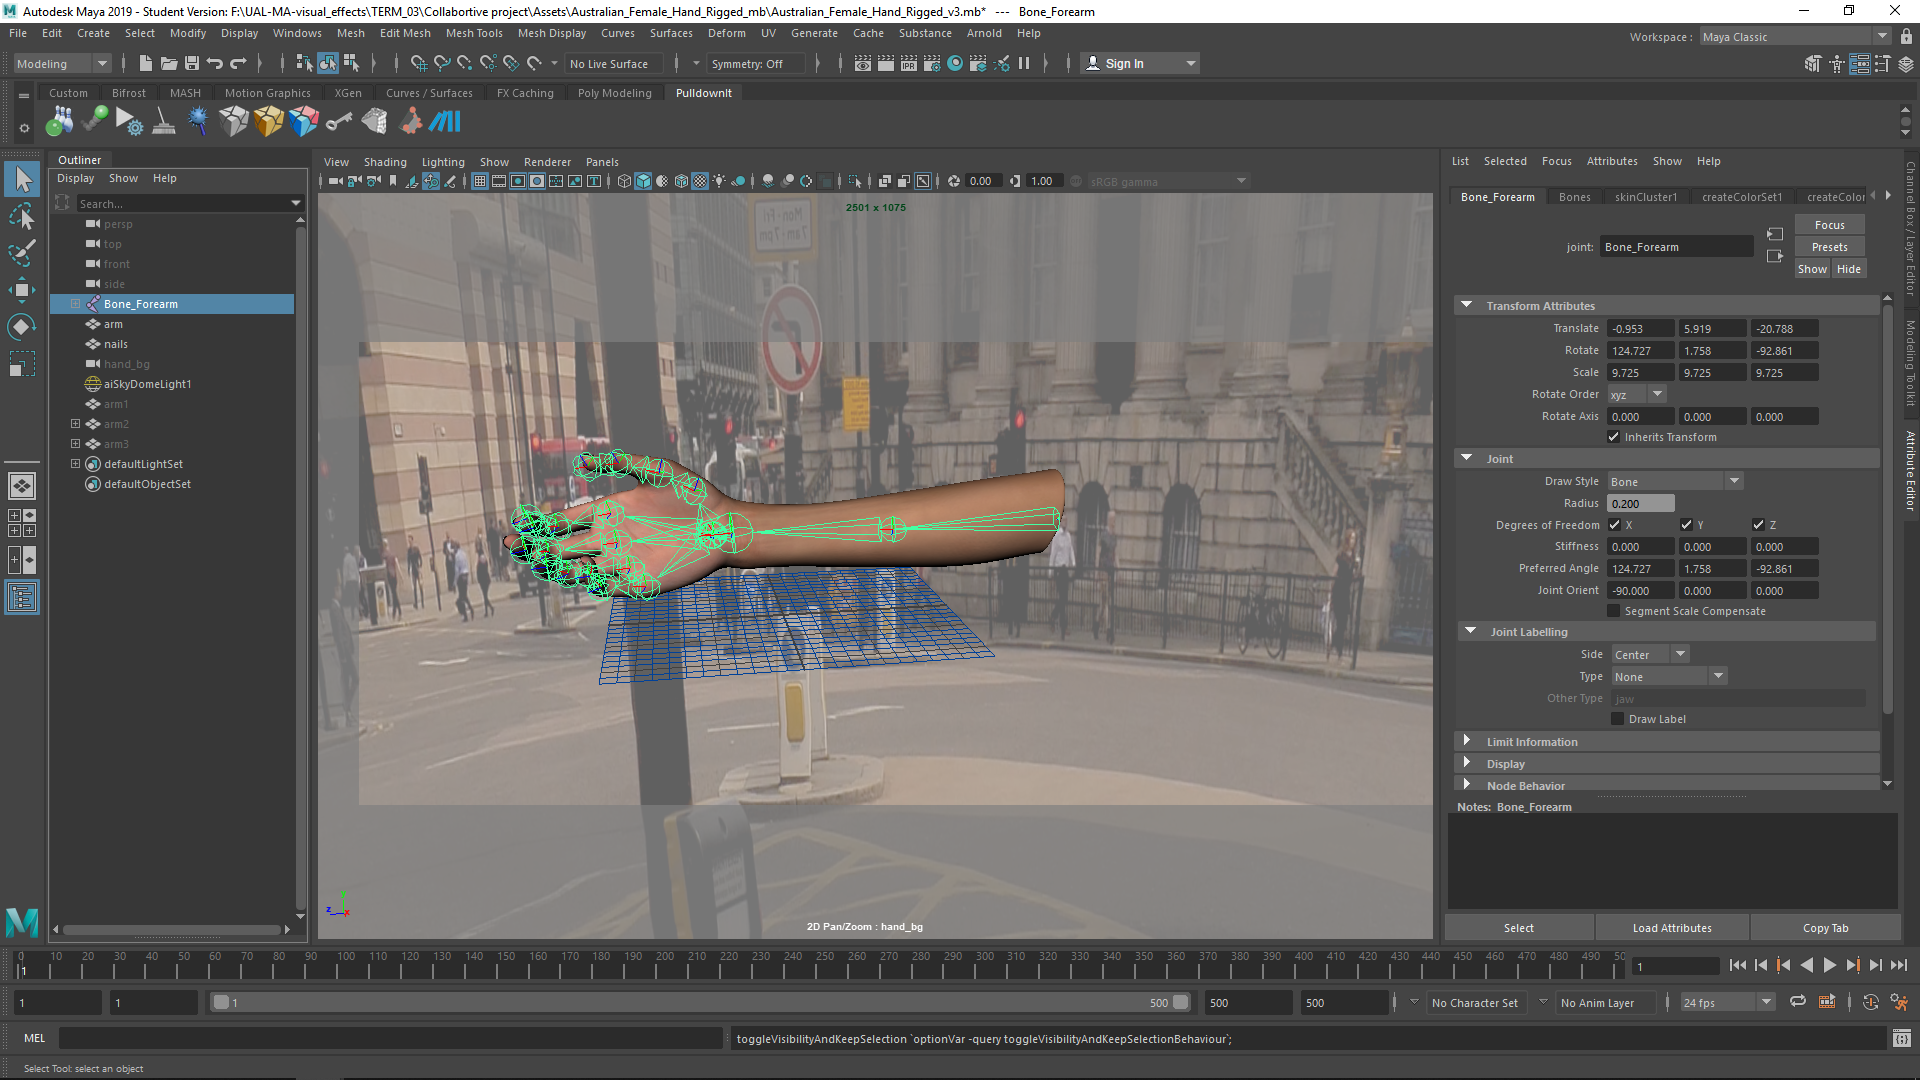
Task: Click the playback range slider bar
Action: pyautogui.click(x=700, y=1002)
